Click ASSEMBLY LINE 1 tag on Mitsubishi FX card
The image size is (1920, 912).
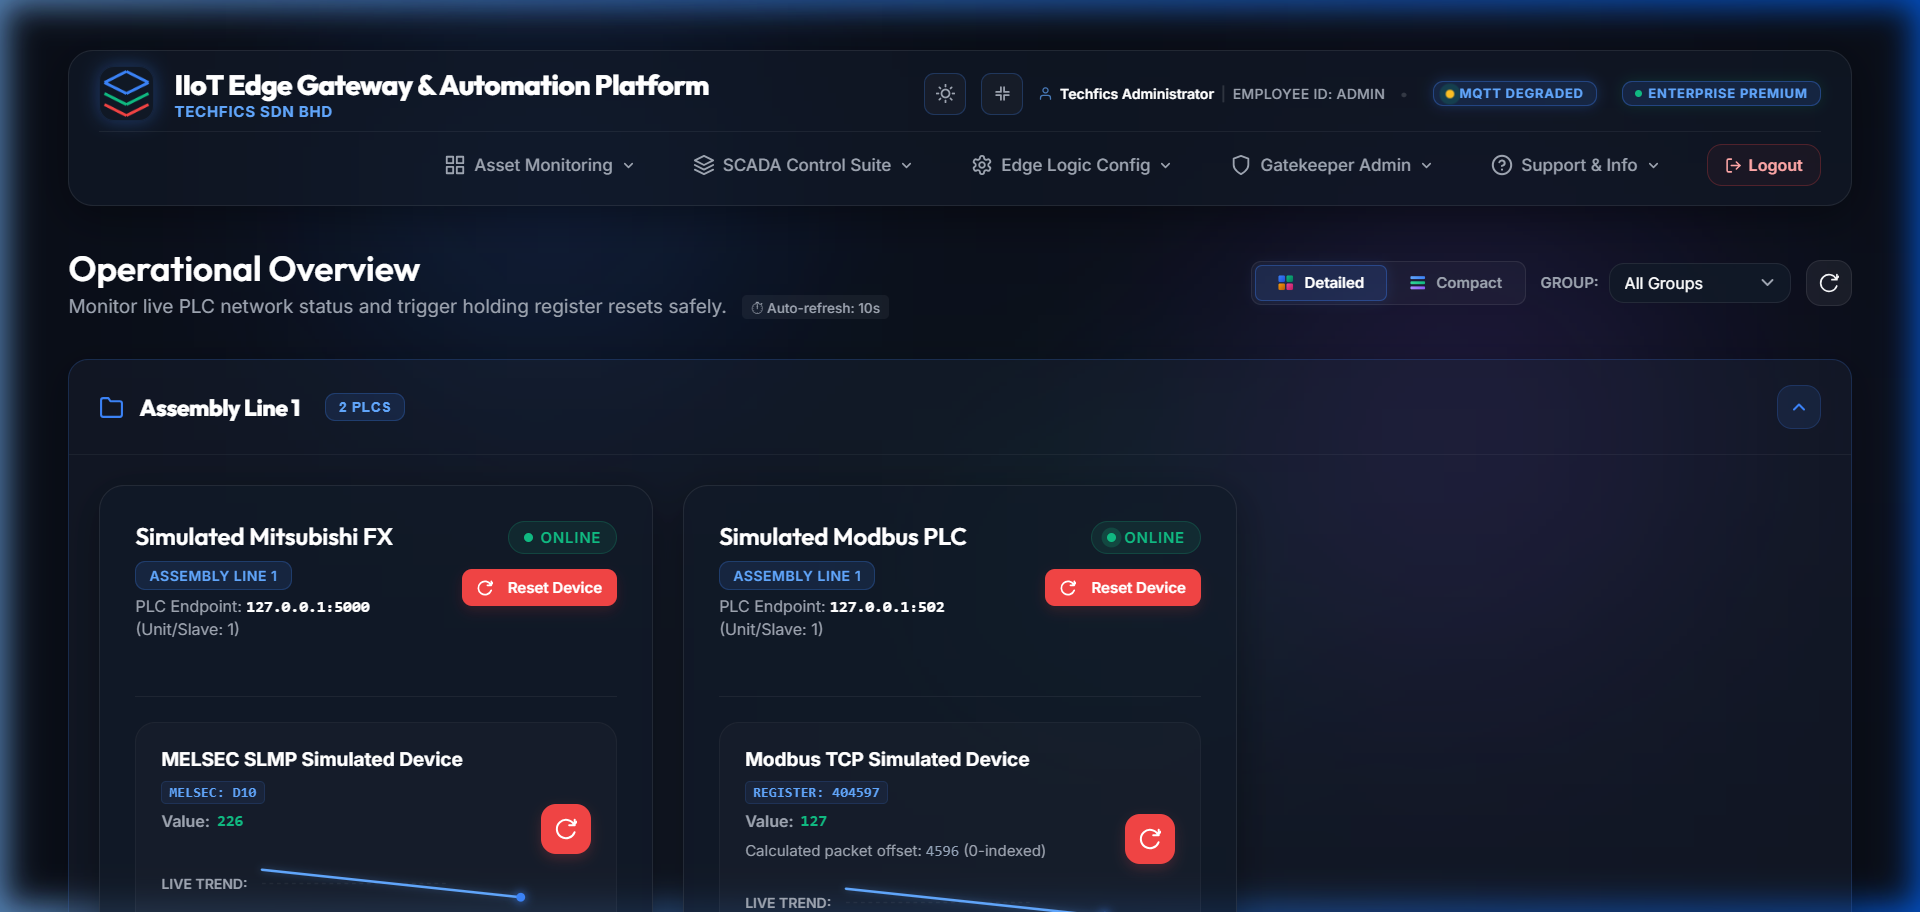click(214, 576)
